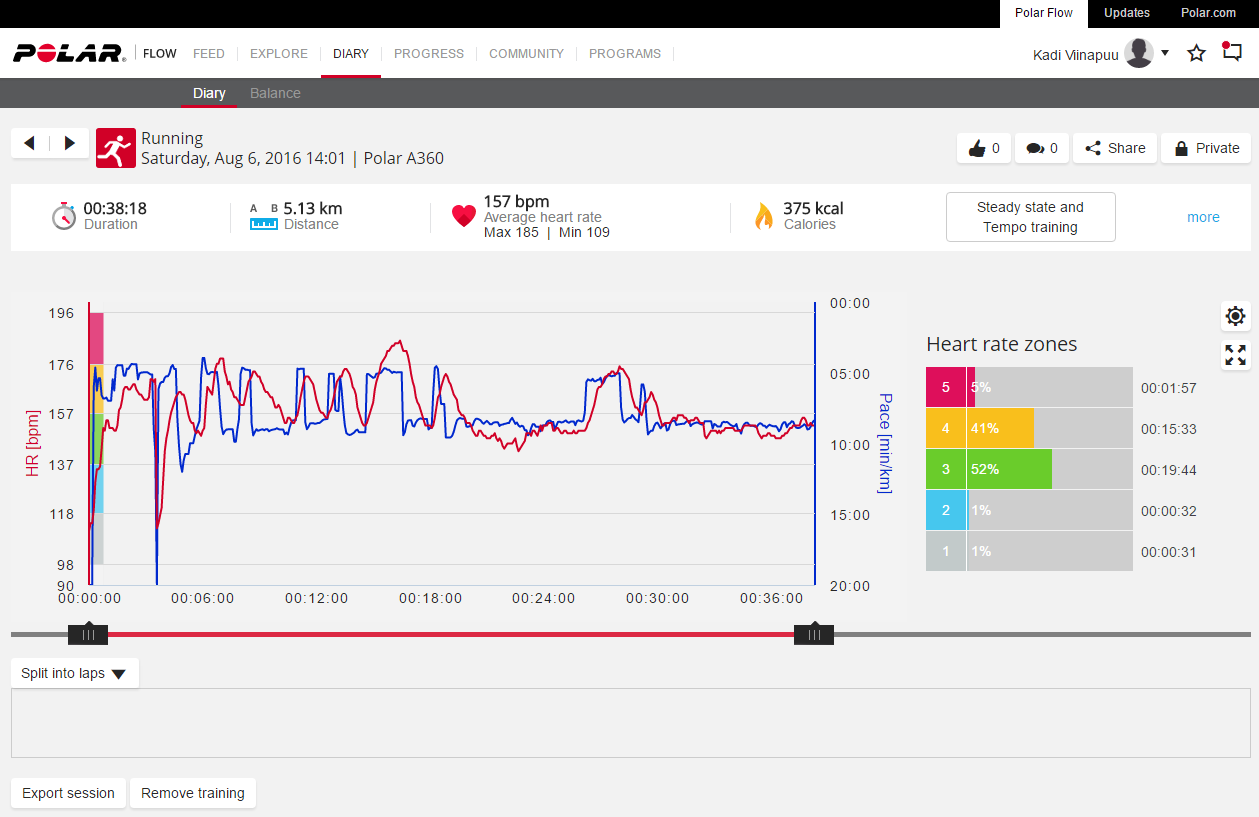Click the Heart rate zones heading
1259x817 pixels.
point(1002,344)
